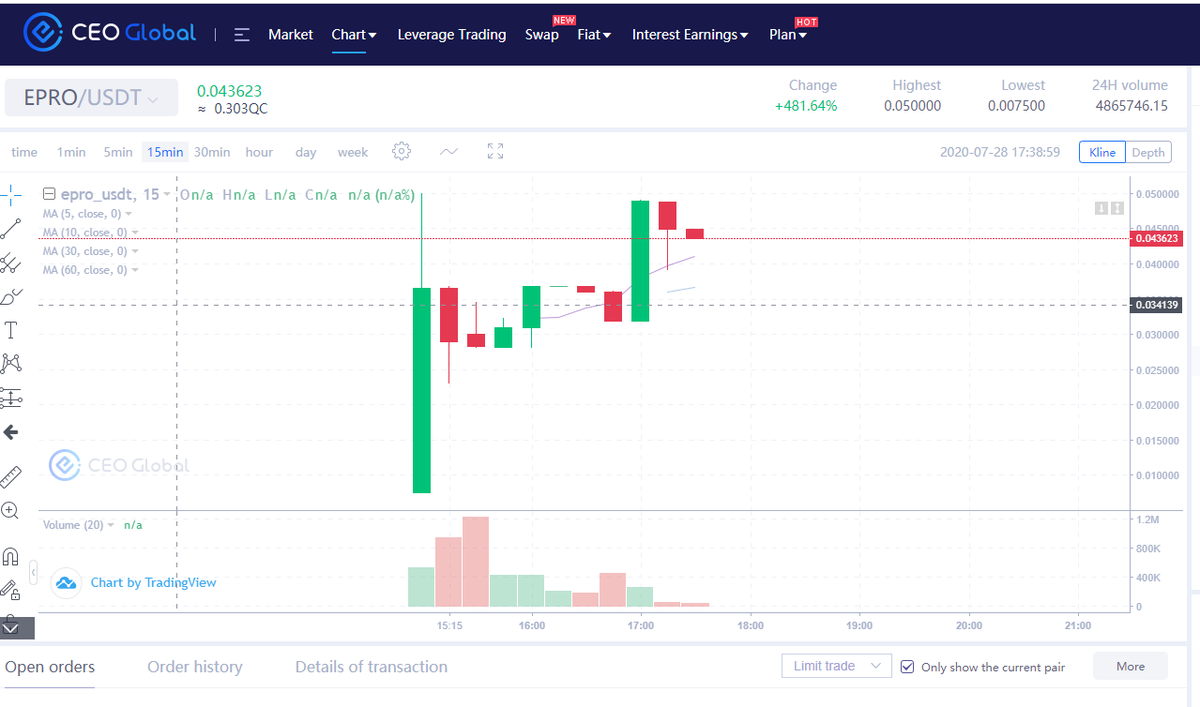This screenshot has height=707, width=1200.
Task: Click the back arrow icon in toolbar
Action: click(x=10, y=433)
